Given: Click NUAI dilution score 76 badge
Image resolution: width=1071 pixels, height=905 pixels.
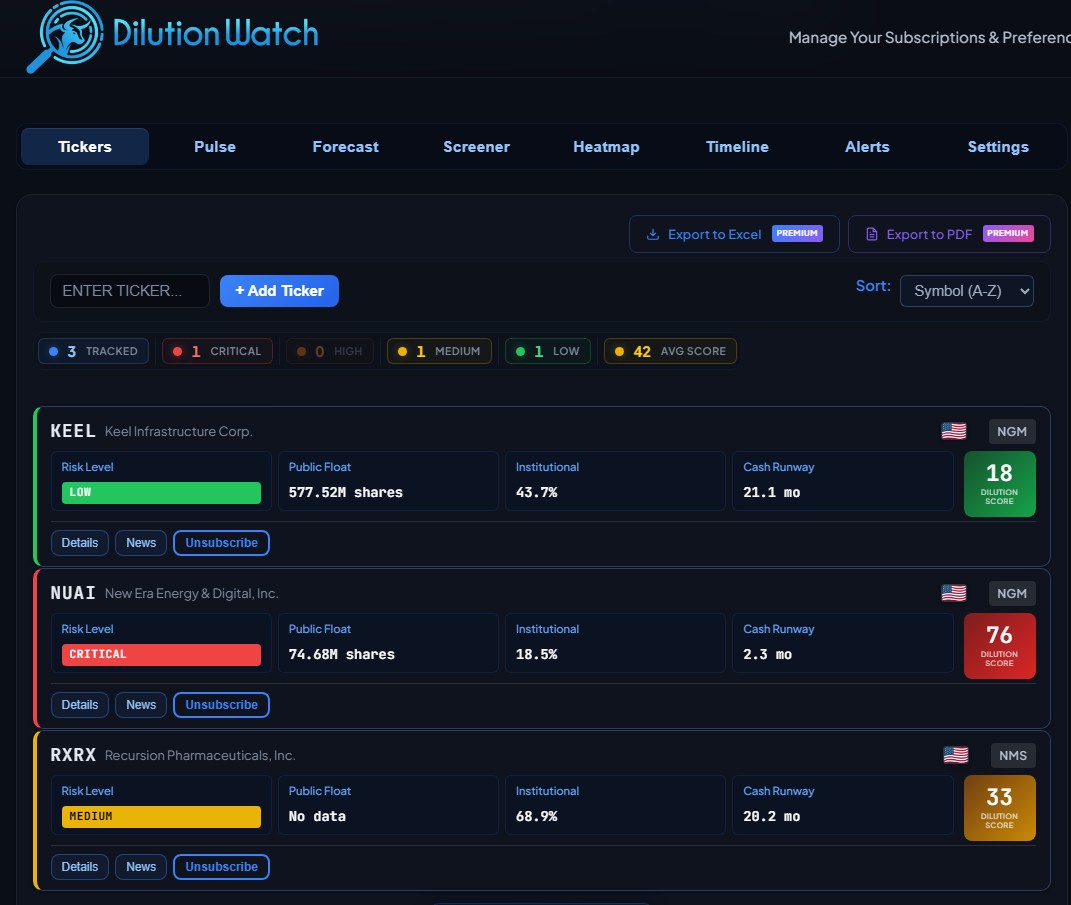Looking at the screenshot, I should [x=999, y=646].
